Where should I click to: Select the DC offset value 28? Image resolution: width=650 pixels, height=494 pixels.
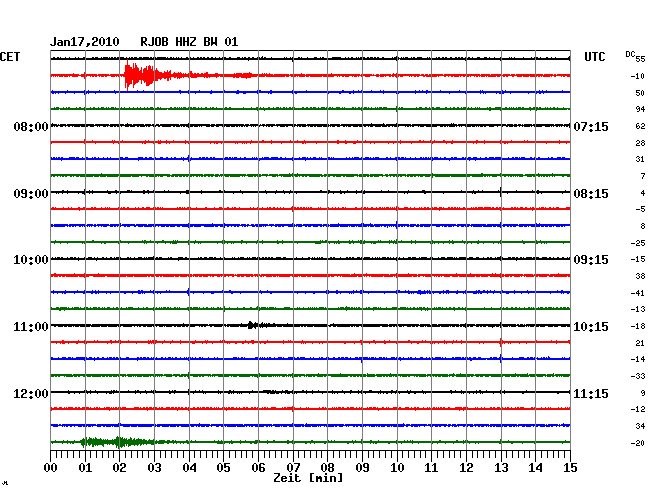640,143
